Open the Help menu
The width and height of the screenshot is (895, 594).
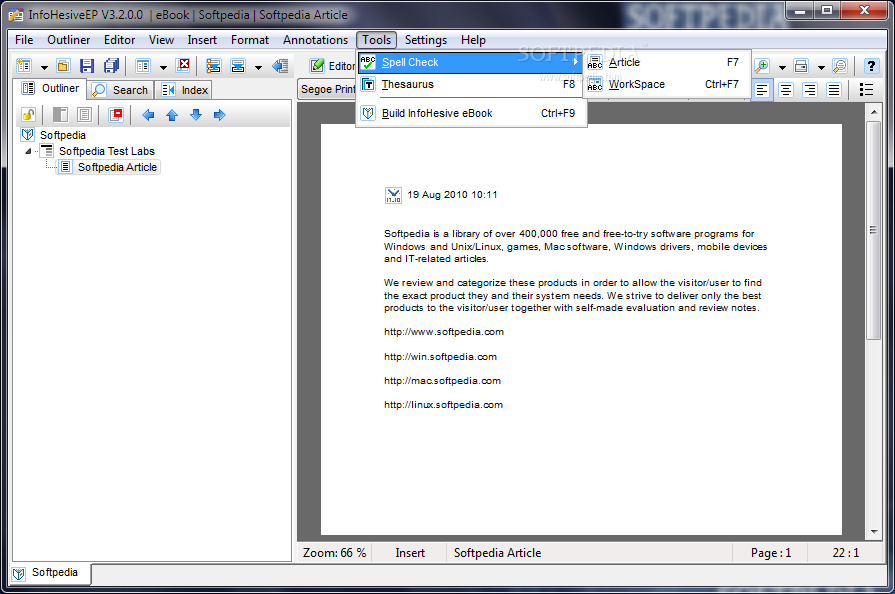point(473,40)
